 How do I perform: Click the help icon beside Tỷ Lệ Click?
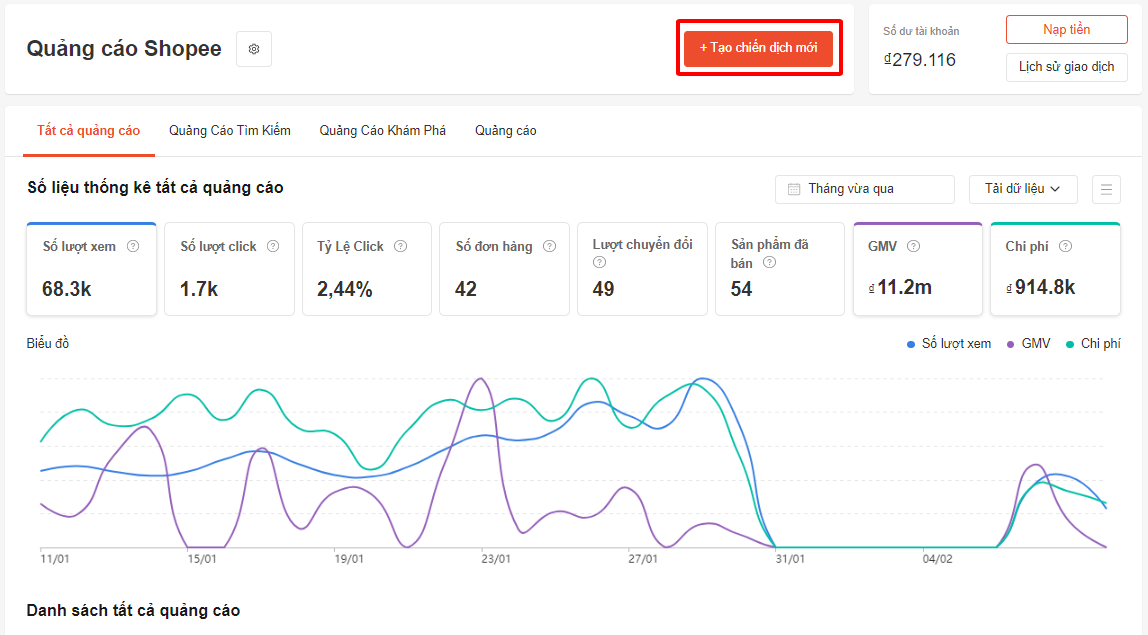pos(401,246)
